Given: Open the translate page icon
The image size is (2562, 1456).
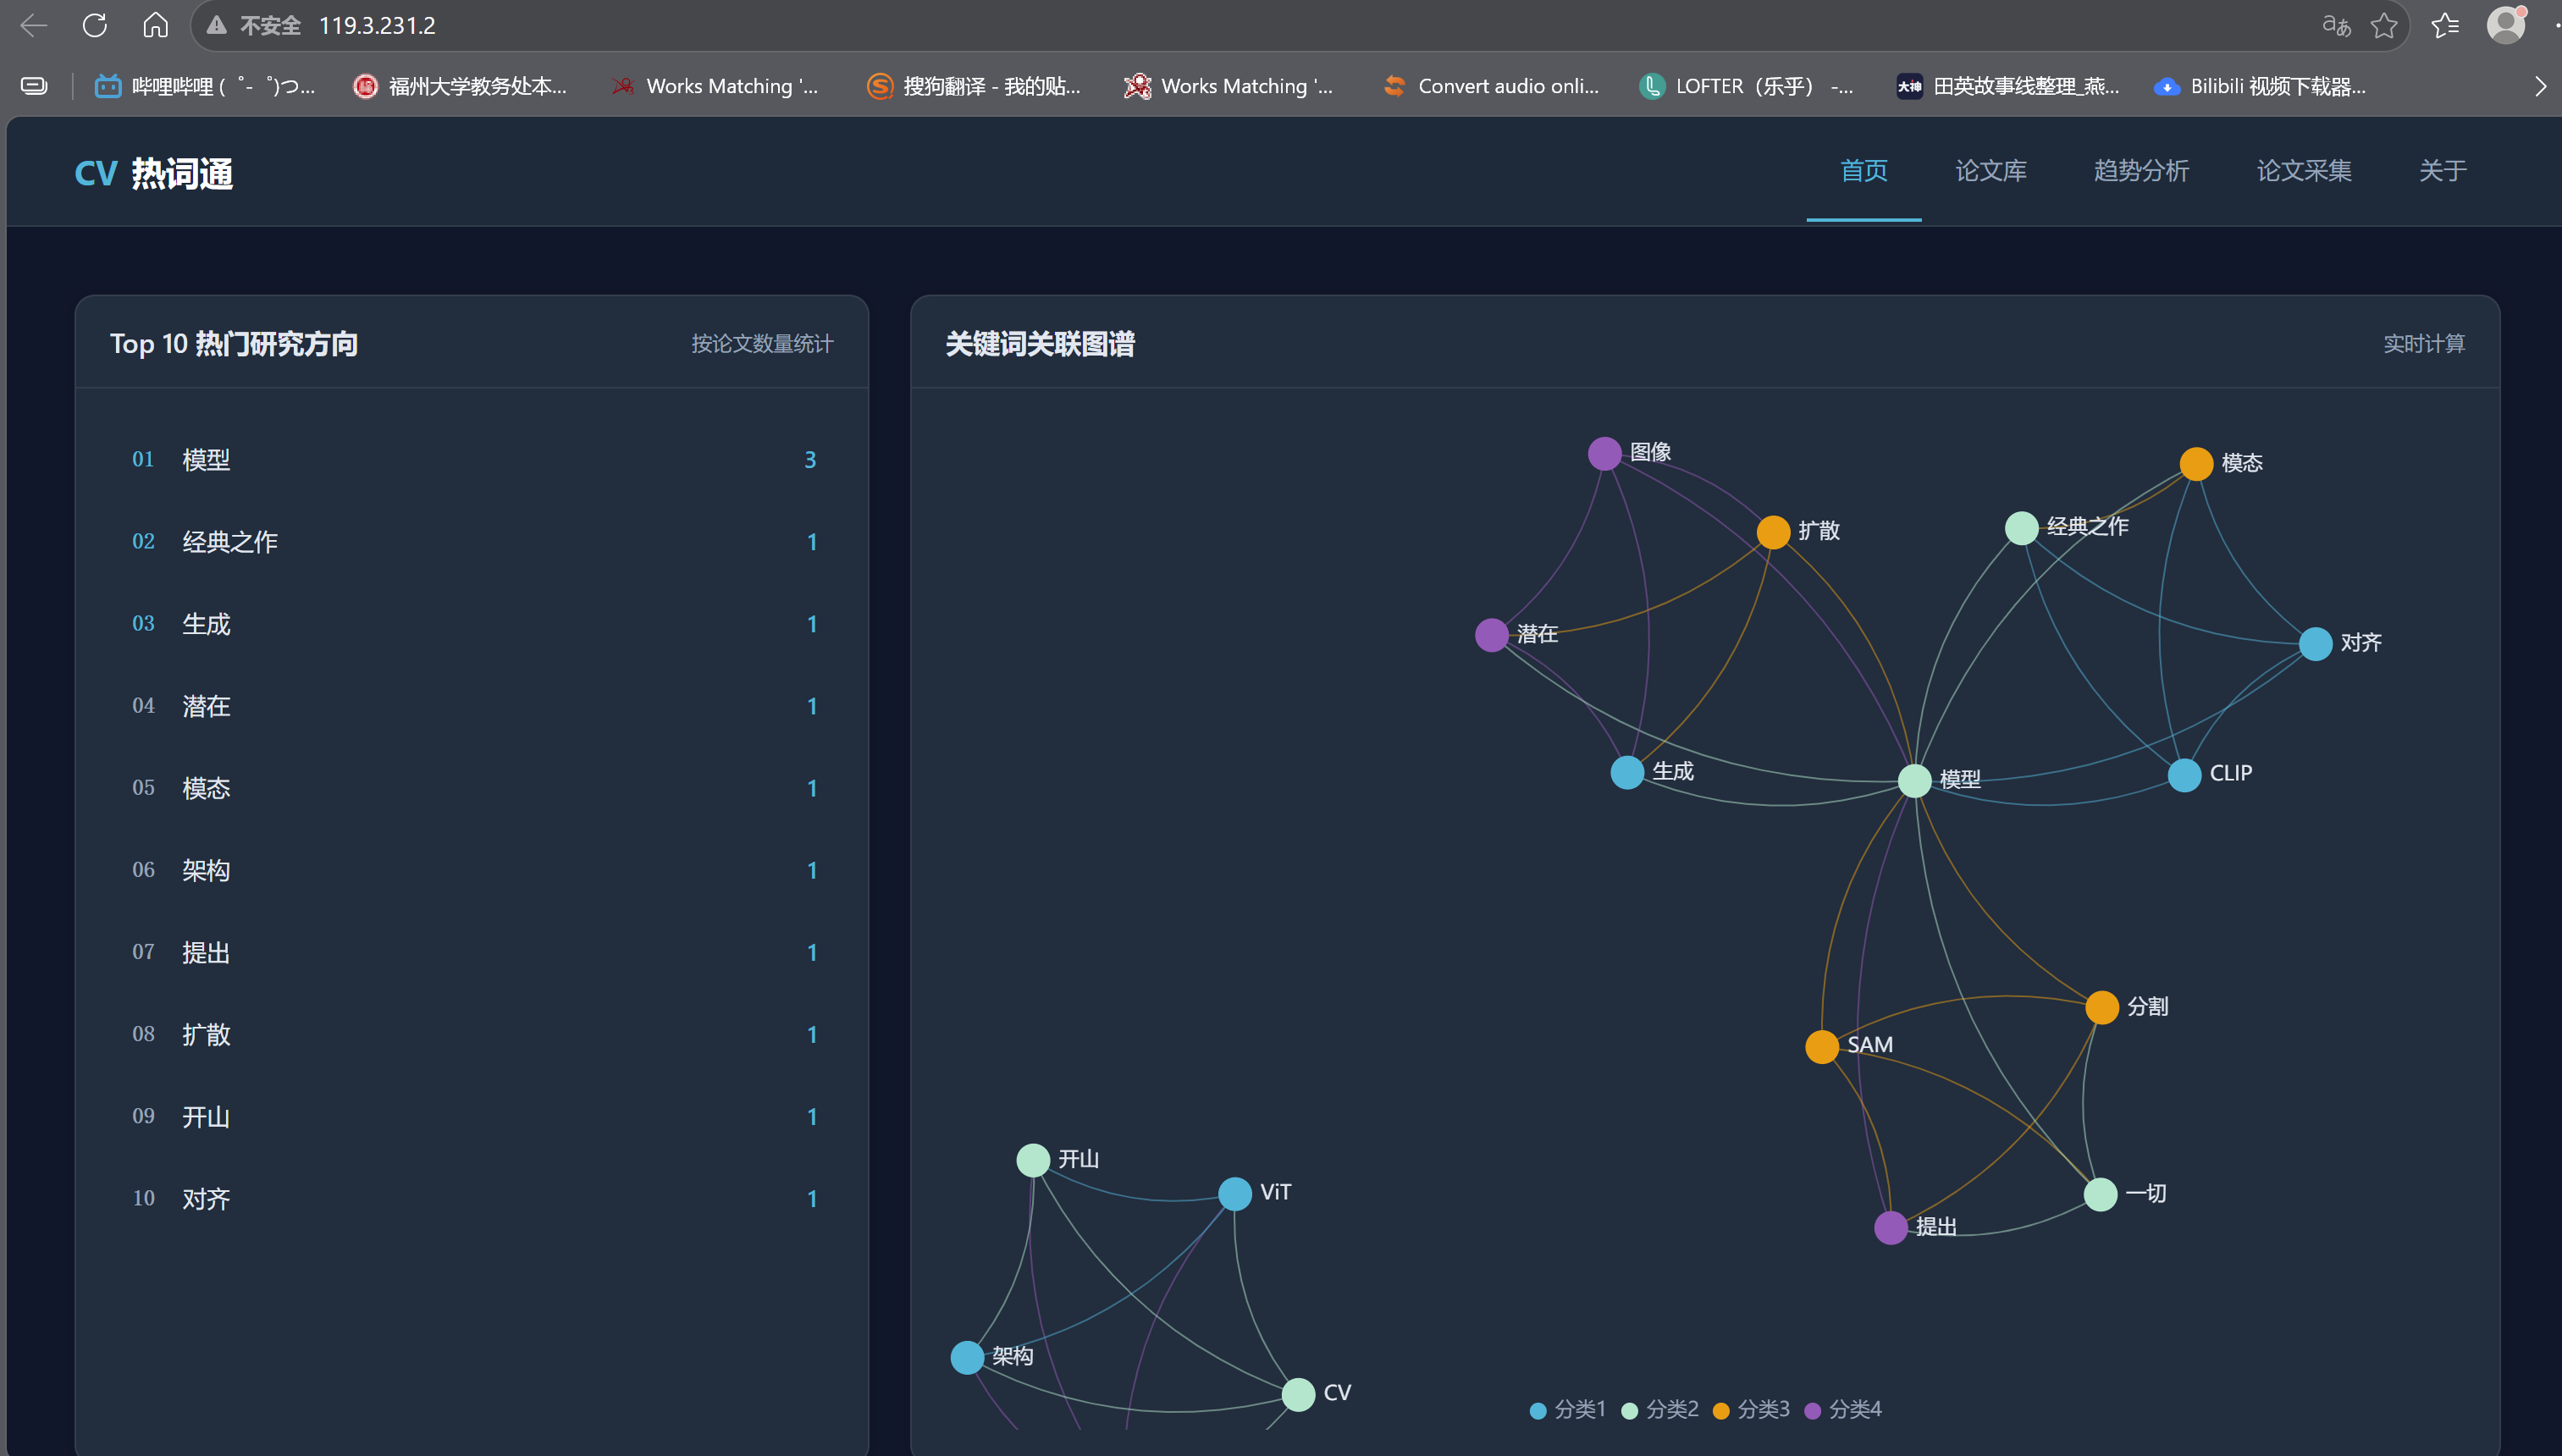Looking at the screenshot, I should click(2335, 25).
